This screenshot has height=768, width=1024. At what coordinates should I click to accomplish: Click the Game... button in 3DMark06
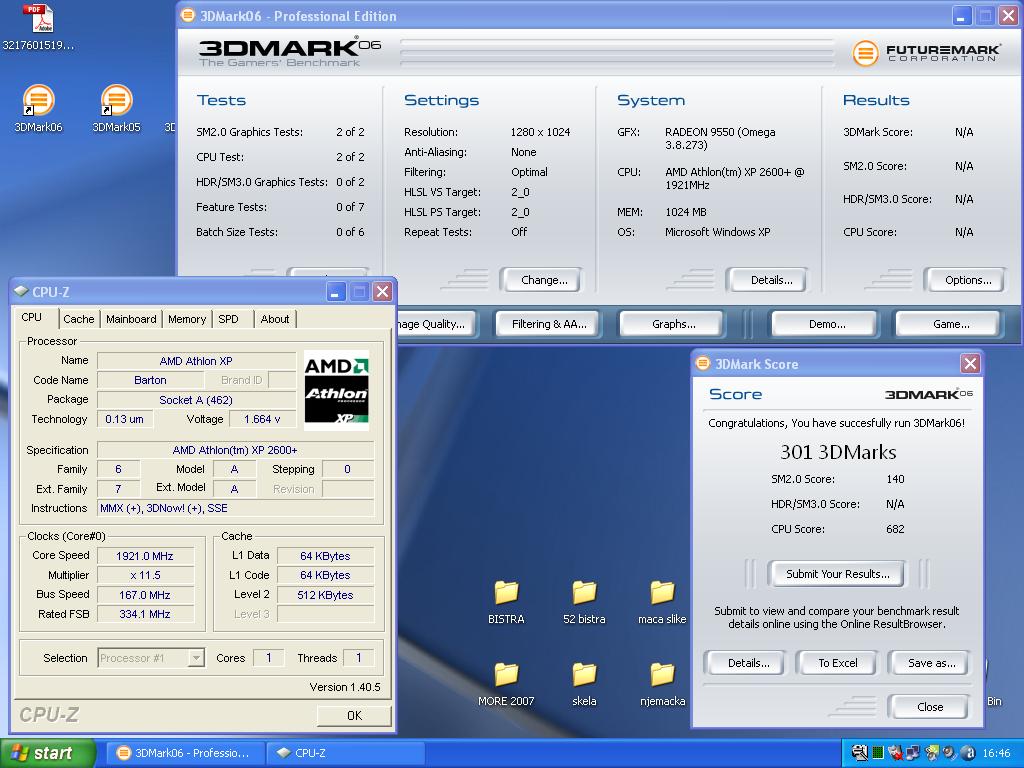click(950, 324)
